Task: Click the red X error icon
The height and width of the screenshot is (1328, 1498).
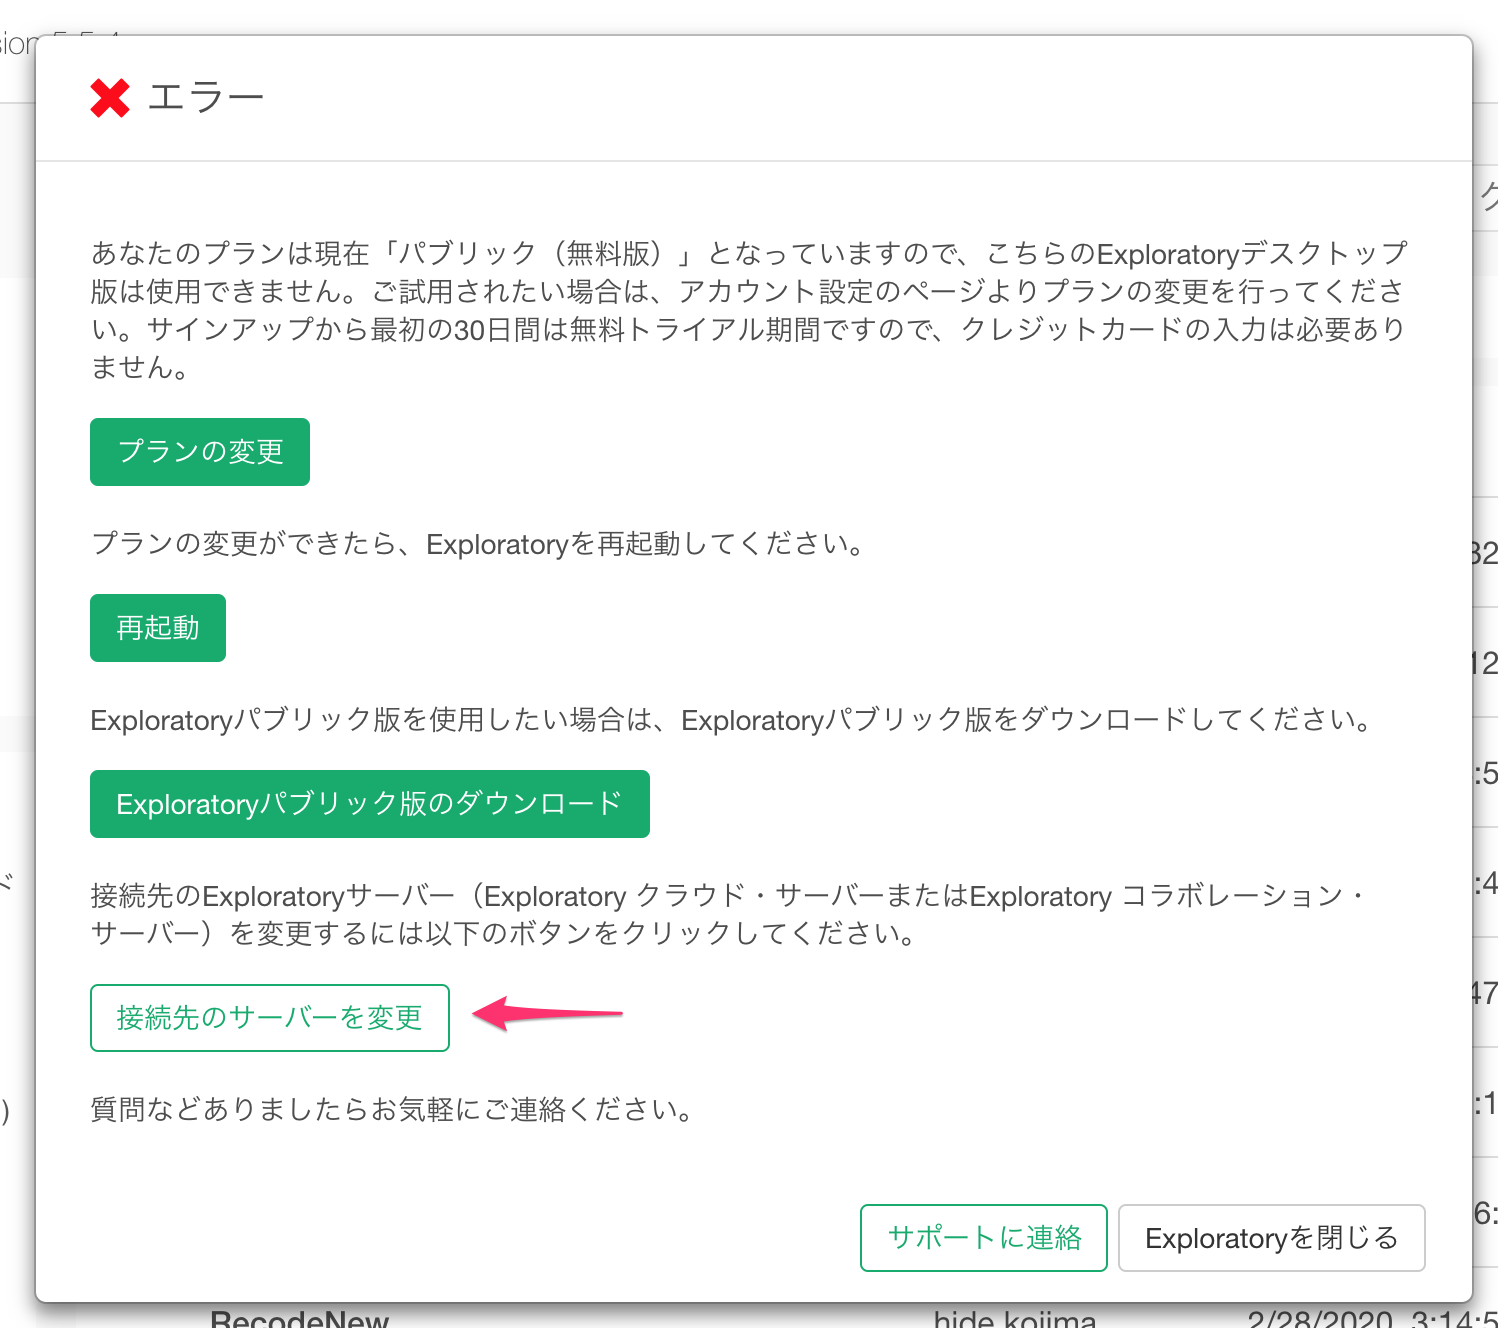Action: point(110,98)
